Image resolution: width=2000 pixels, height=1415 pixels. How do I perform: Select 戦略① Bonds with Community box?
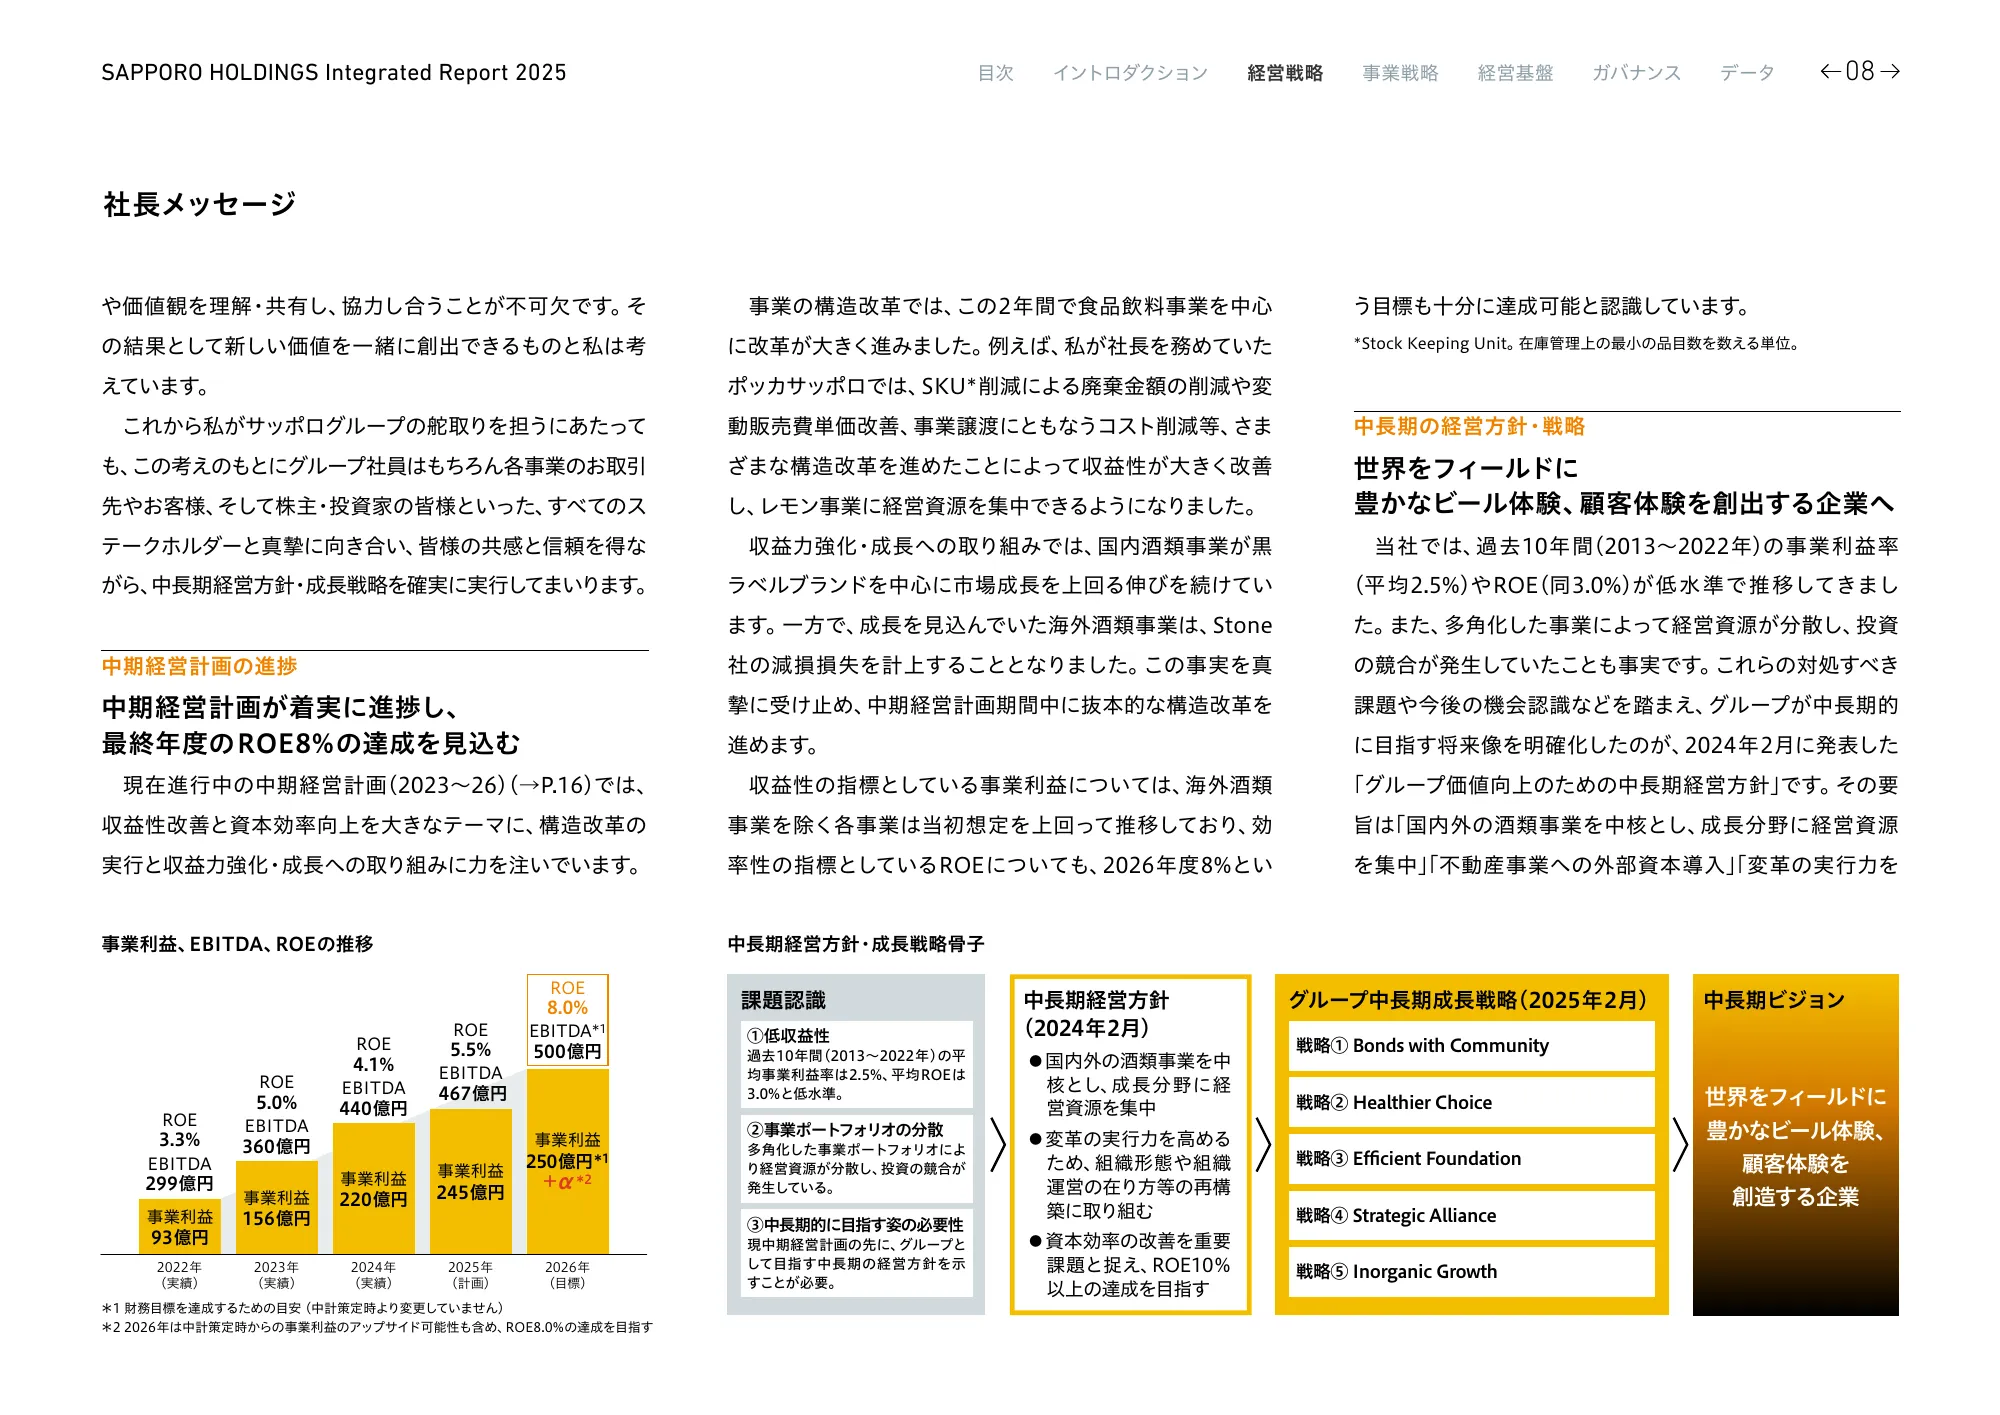(x=1471, y=1046)
